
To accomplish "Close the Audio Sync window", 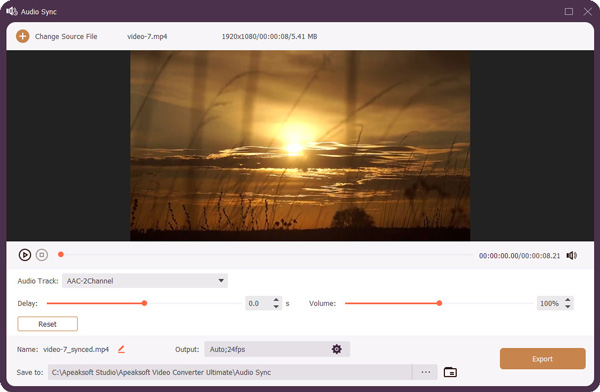I will pos(588,11).
